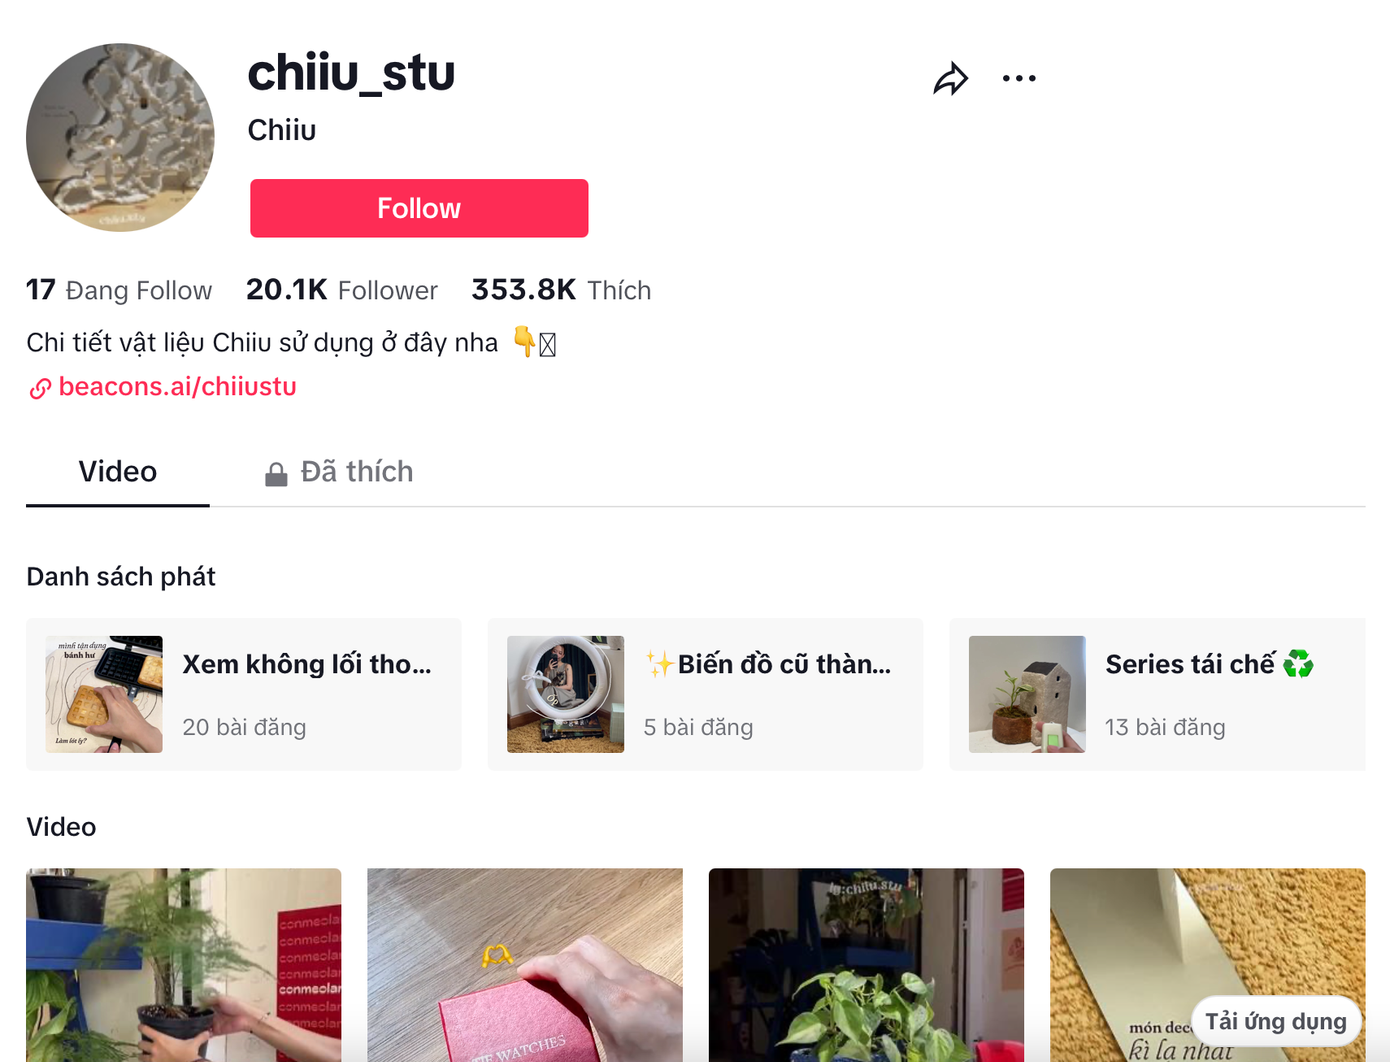
Task: Click the recycle emoji in Series tái chế
Action: (1298, 664)
